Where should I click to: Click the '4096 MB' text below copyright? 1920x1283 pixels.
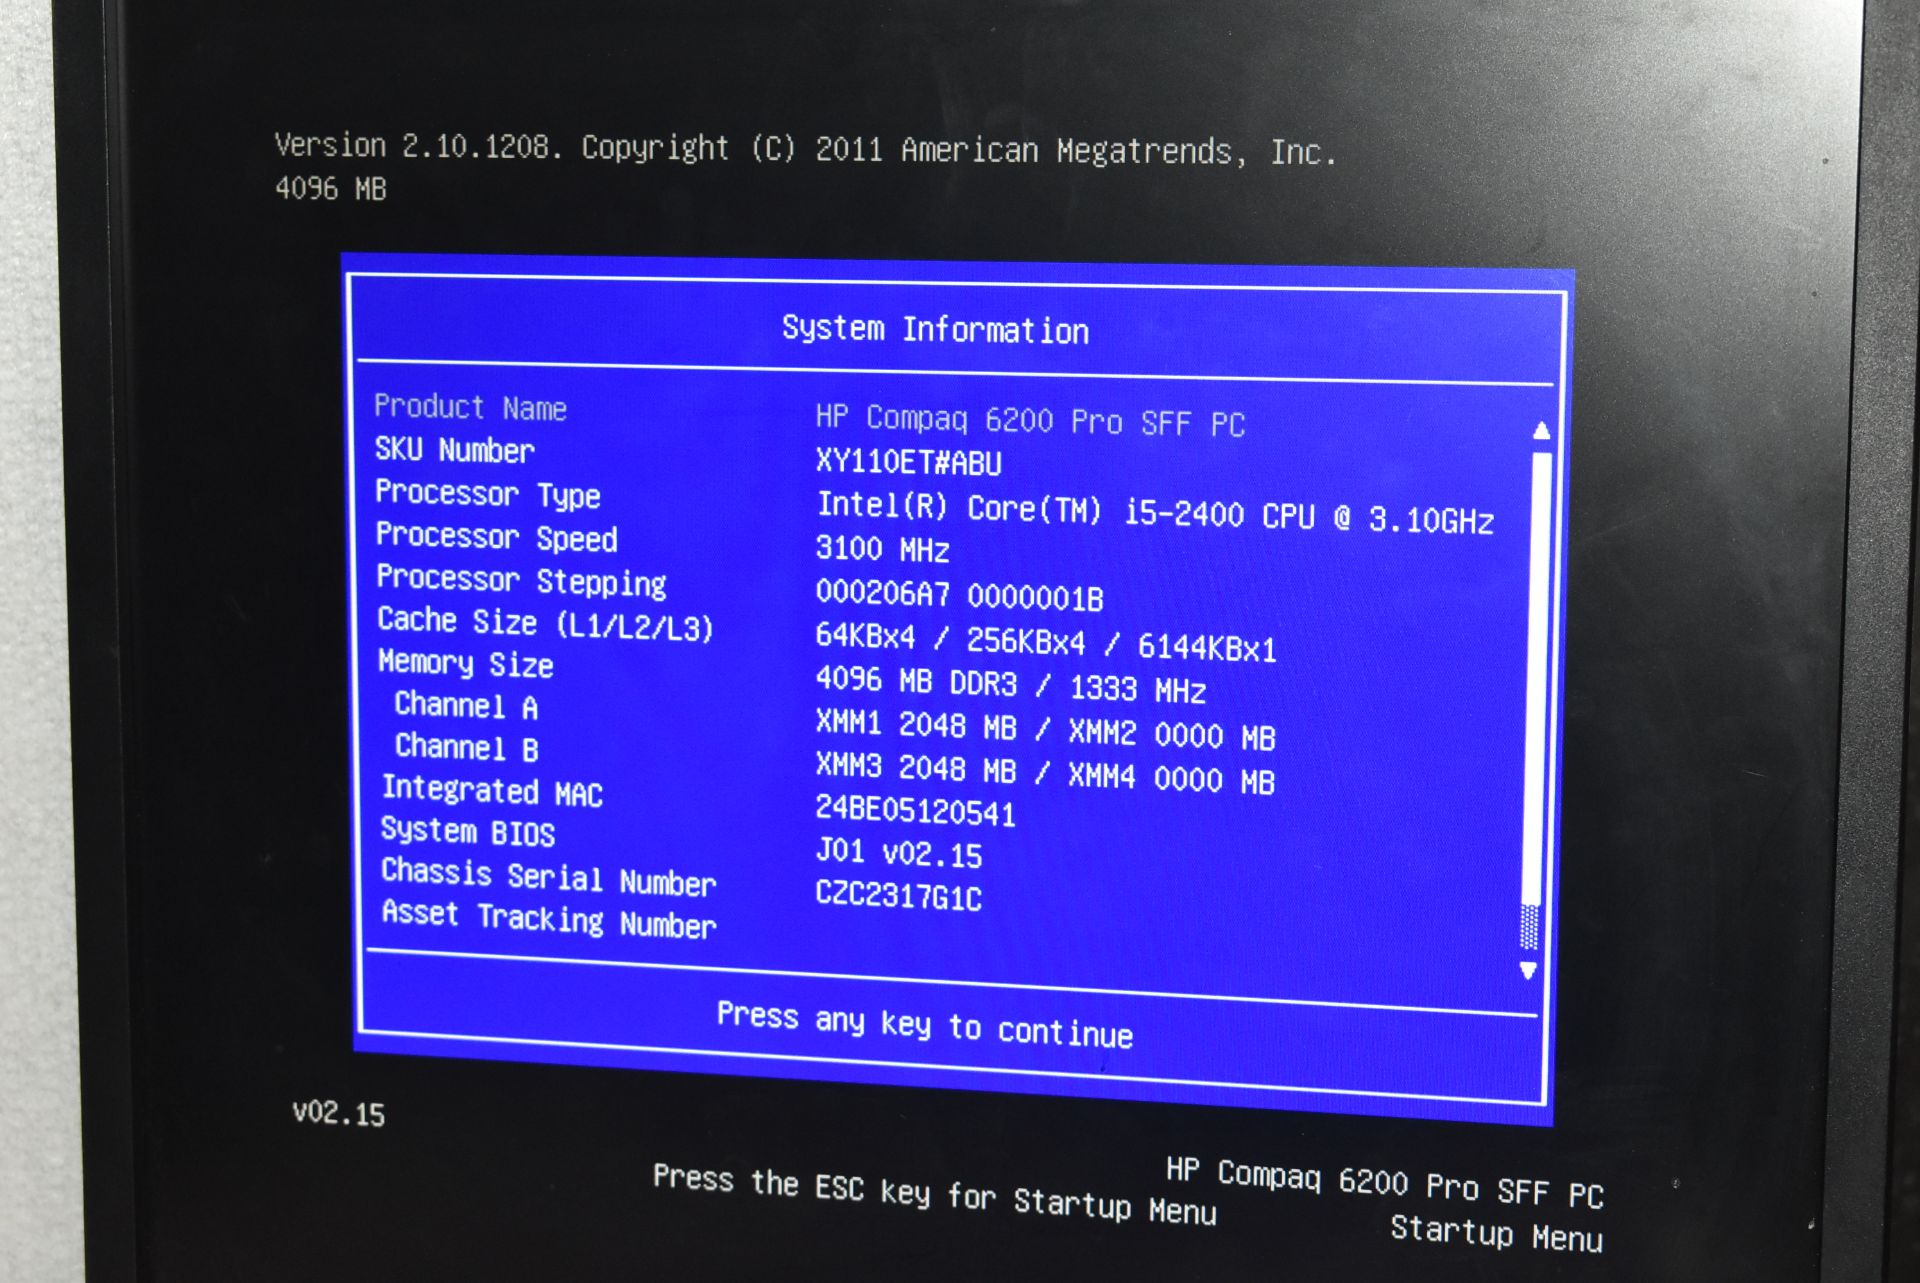tap(330, 188)
